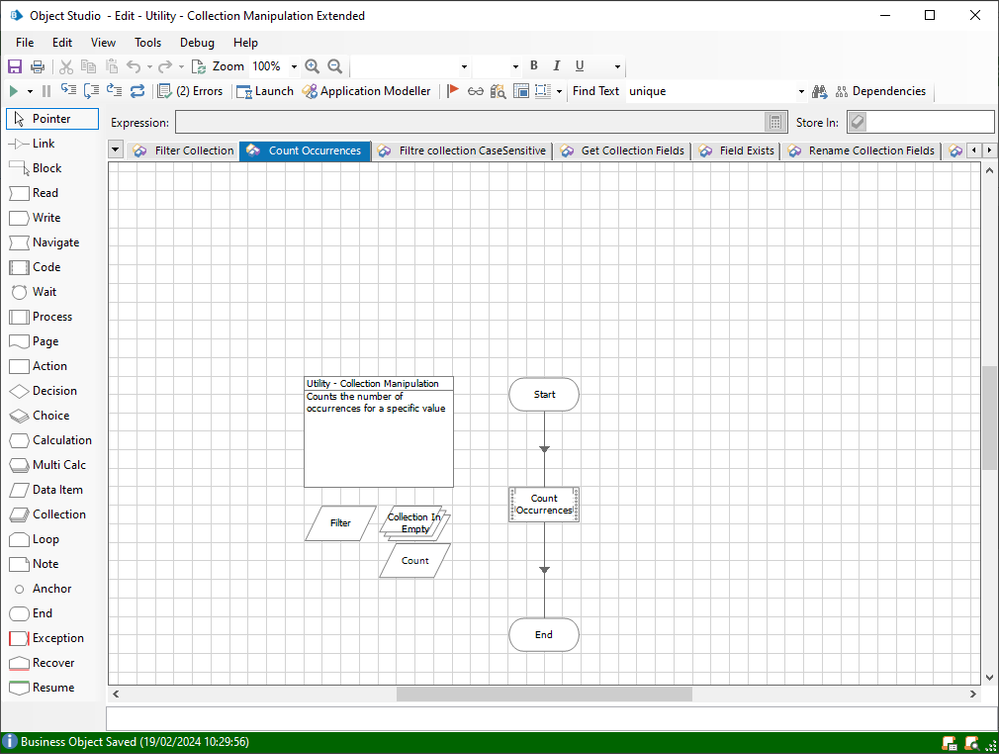Click the Cut scissors icon
Image resolution: width=999 pixels, height=754 pixels.
pos(66,66)
